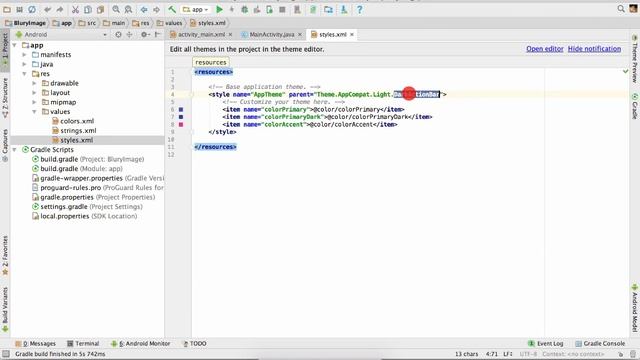
Task: Open Search Everywhere magnifier at top right
Action: (x=621, y=9)
